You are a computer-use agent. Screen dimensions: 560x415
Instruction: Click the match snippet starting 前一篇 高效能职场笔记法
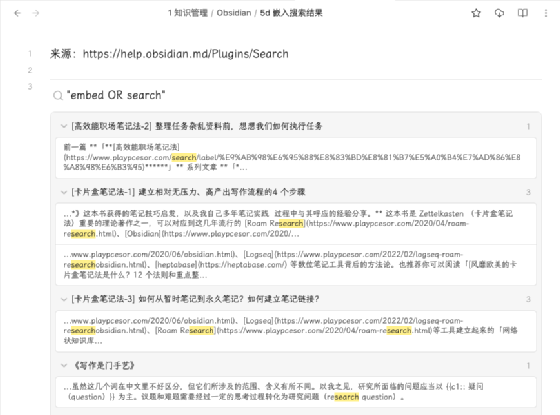296,158
